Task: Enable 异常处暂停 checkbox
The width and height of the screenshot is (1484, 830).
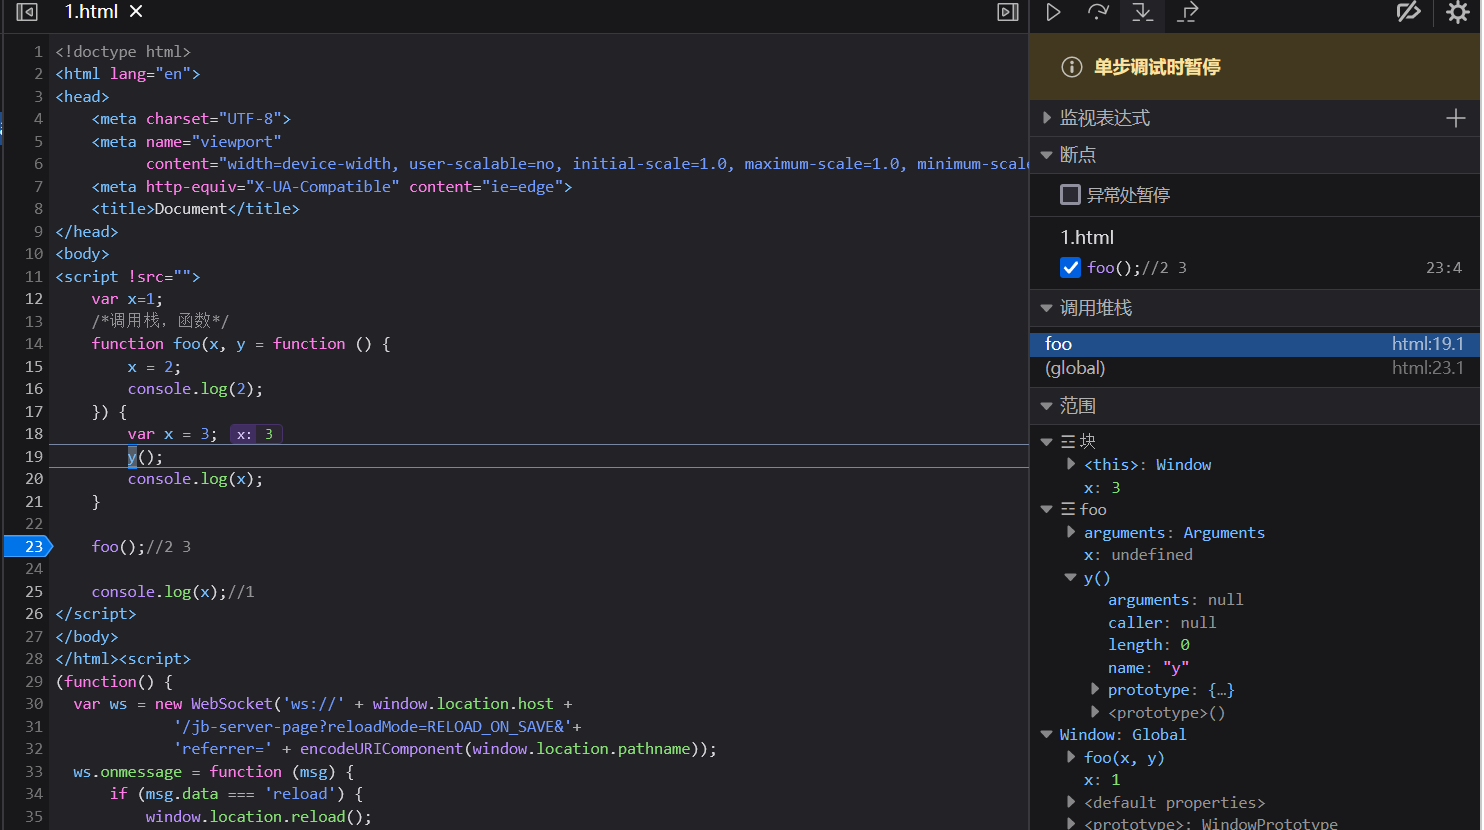Action: 1070,195
